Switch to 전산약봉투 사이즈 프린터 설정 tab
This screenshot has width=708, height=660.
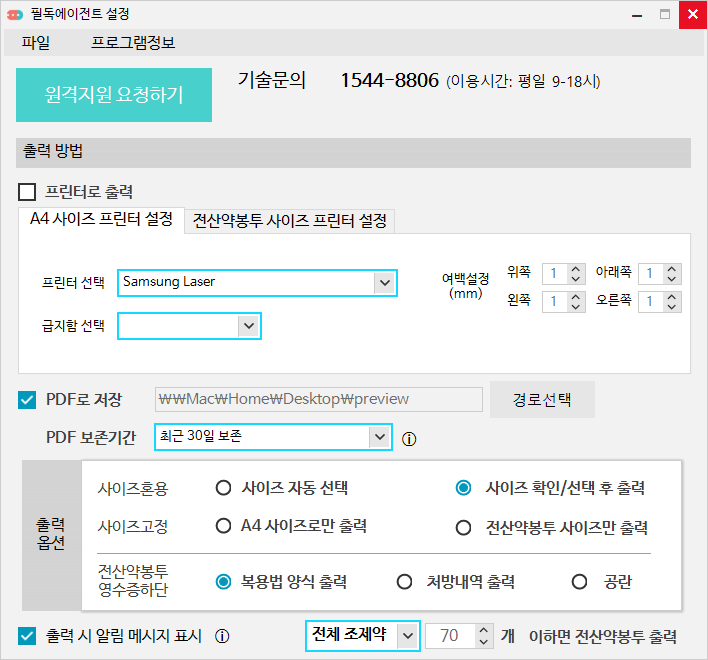(290, 220)
